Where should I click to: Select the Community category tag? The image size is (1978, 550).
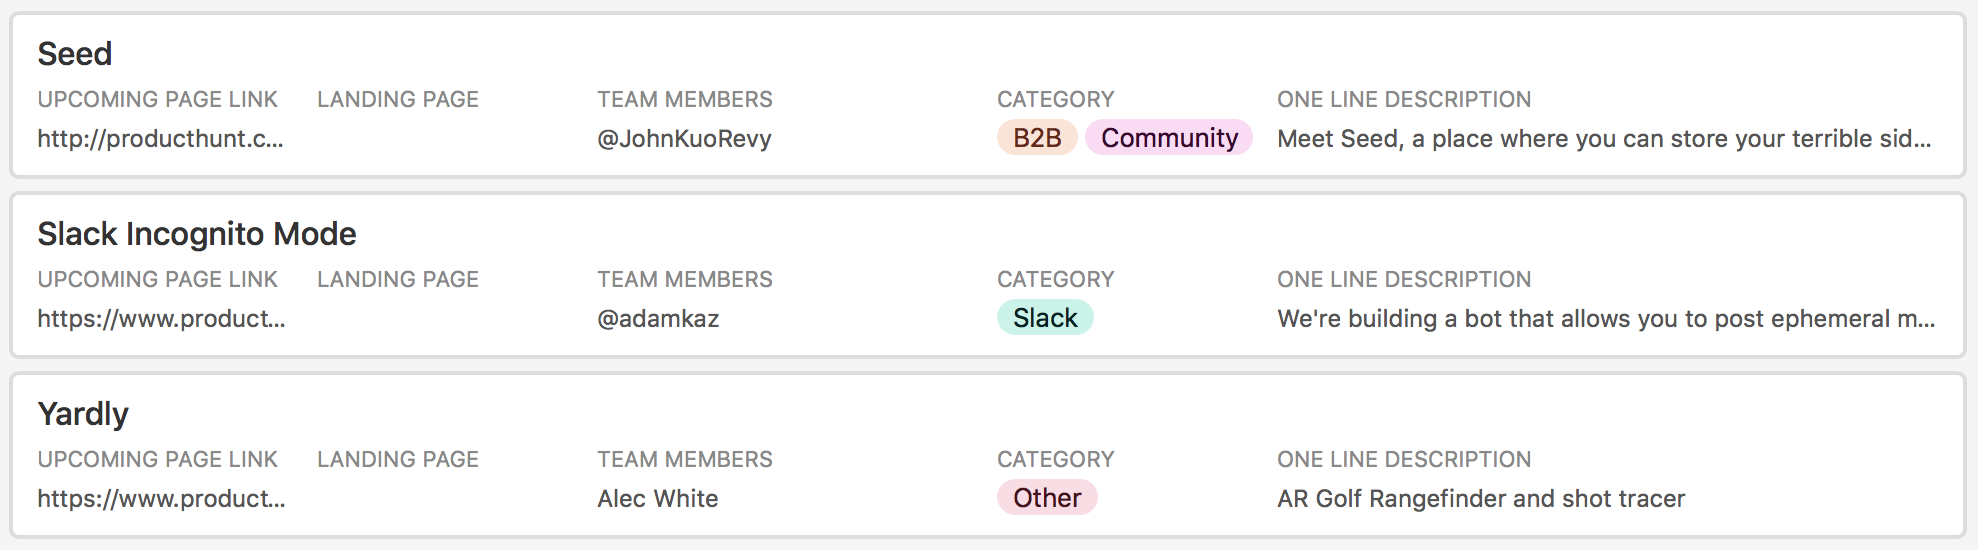coord(1169,138)
